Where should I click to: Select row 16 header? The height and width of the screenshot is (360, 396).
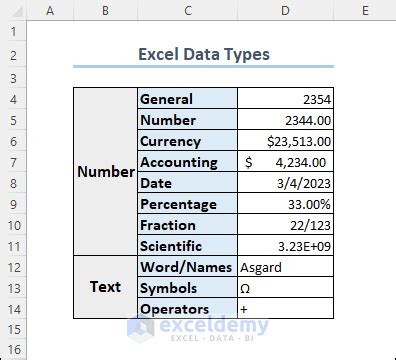tap(13, 349)
